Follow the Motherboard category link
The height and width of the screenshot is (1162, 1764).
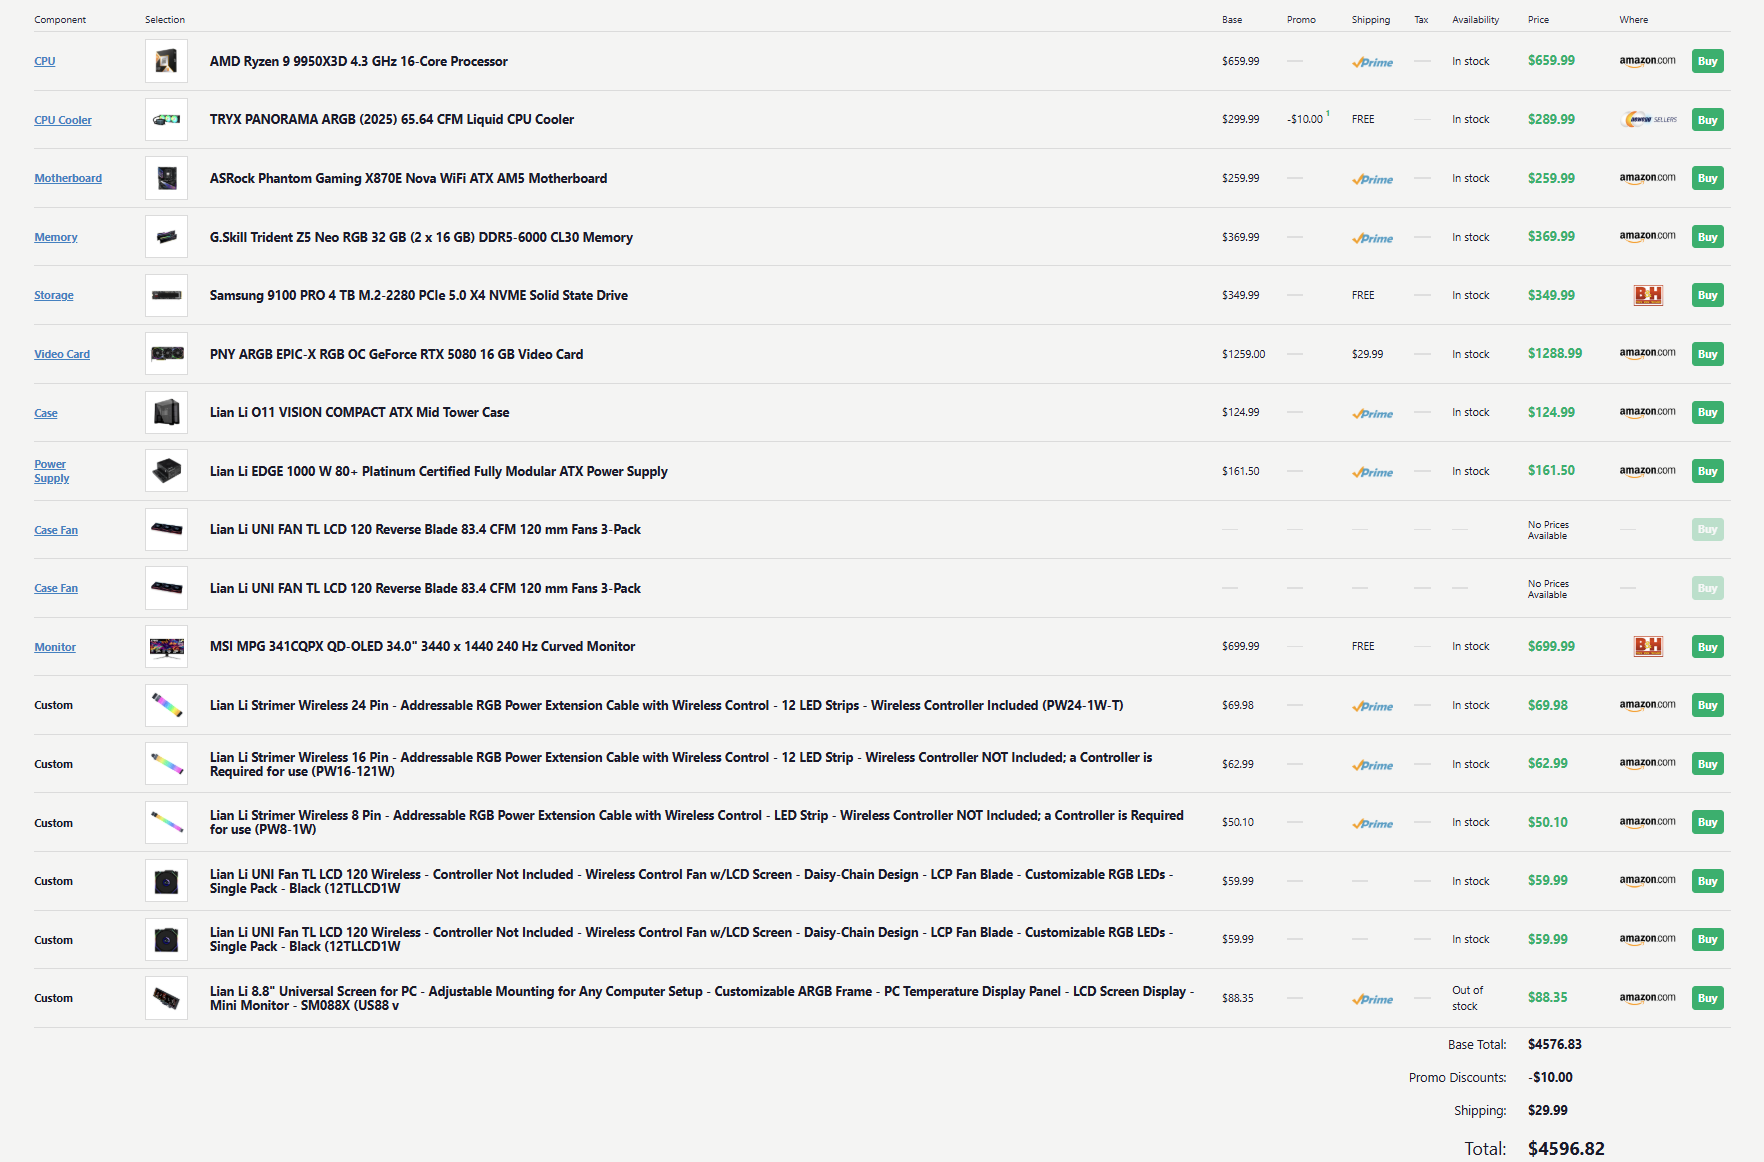pyautogui.click(x=68, y=178)
